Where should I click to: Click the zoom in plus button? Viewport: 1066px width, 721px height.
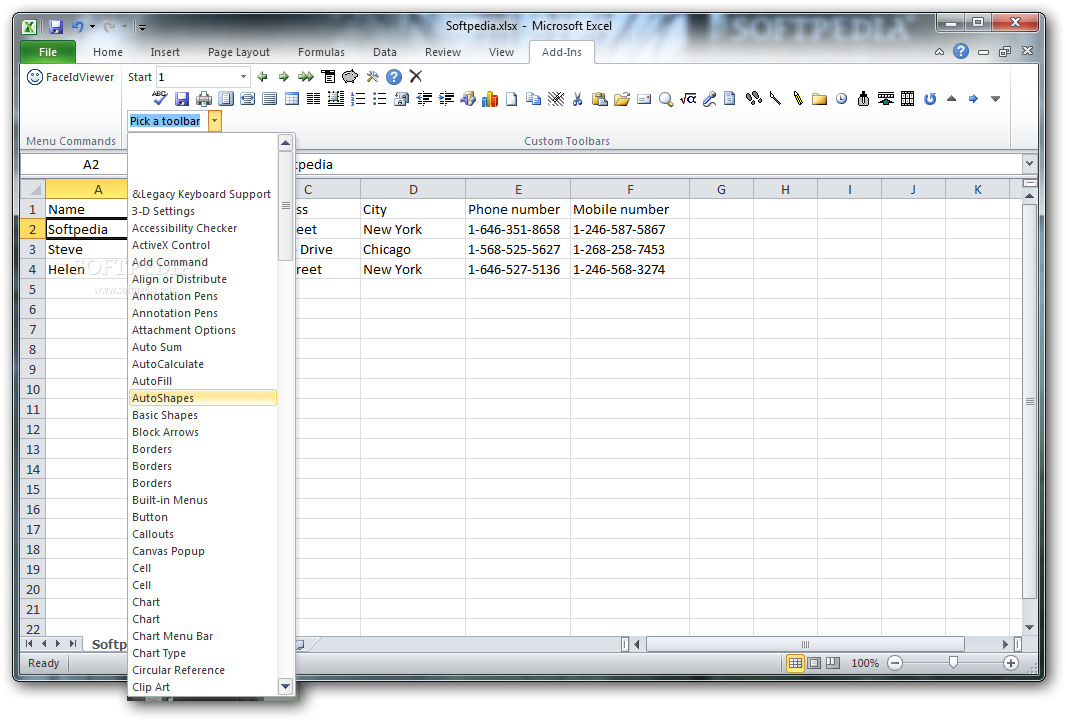[x=1011, y=663]
